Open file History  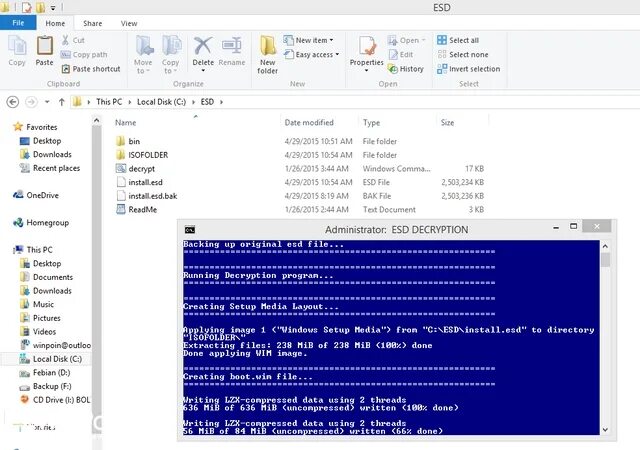coord(406,69)
